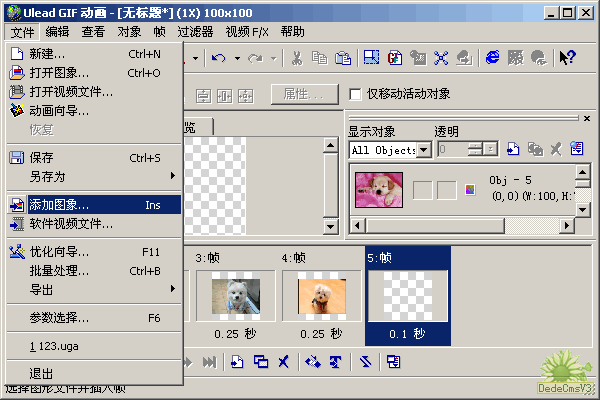This screenshot has height=400, width=600.
Task: Select frame 3 thumbnail
Action: (x=236, y=296)
